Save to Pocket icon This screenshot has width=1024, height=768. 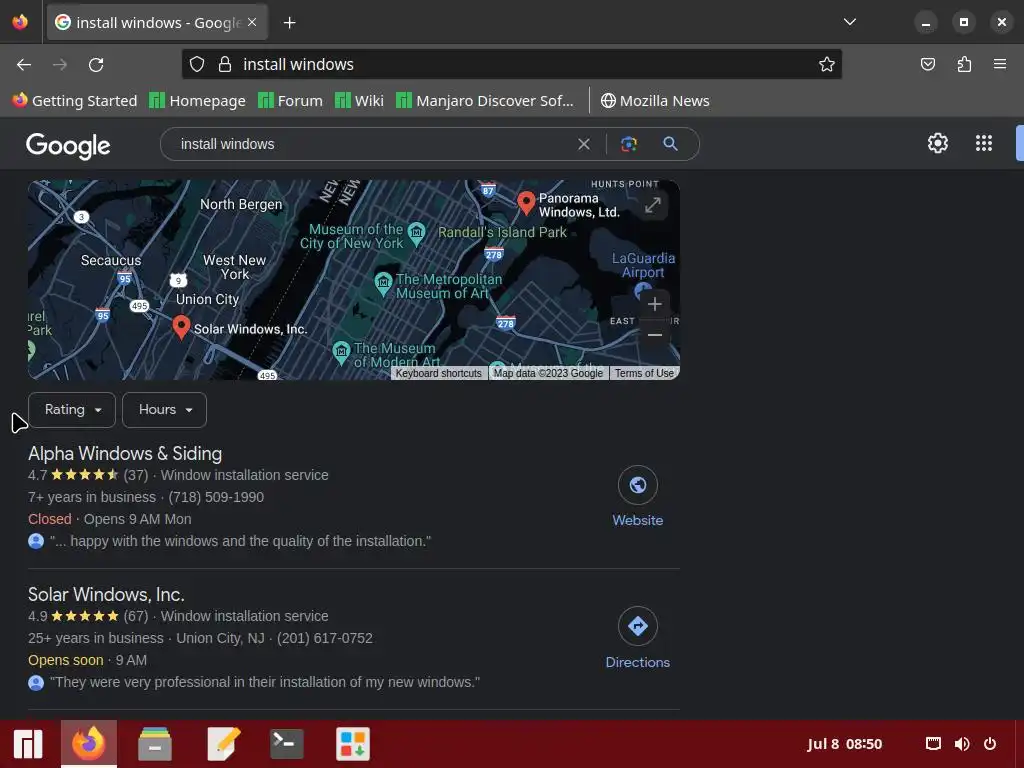tap(927, 64)
